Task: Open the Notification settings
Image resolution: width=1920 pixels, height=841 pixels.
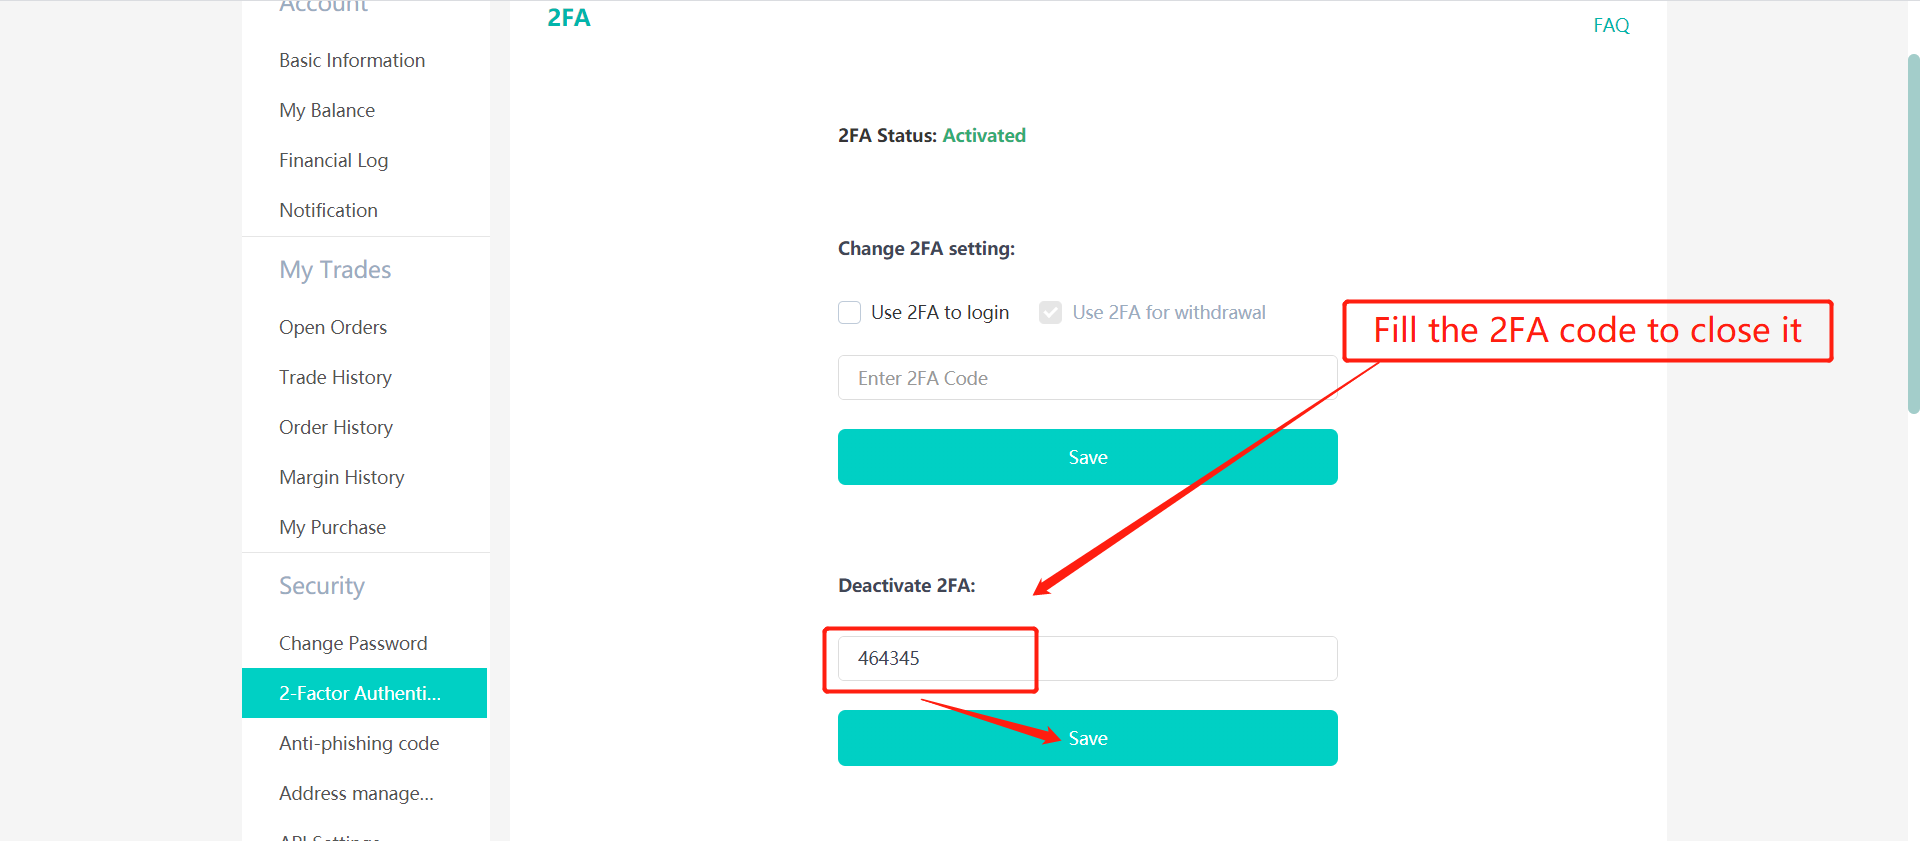Action: click(x=328, y=210)
